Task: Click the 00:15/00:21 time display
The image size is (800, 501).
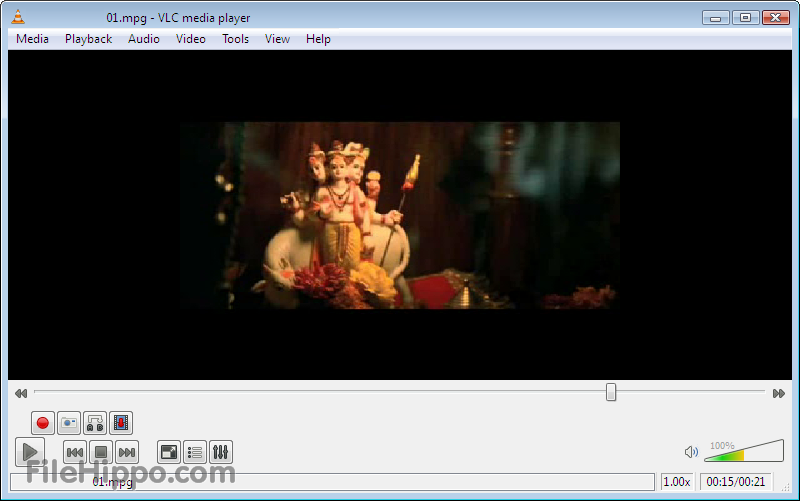Action: pos(736,482)
